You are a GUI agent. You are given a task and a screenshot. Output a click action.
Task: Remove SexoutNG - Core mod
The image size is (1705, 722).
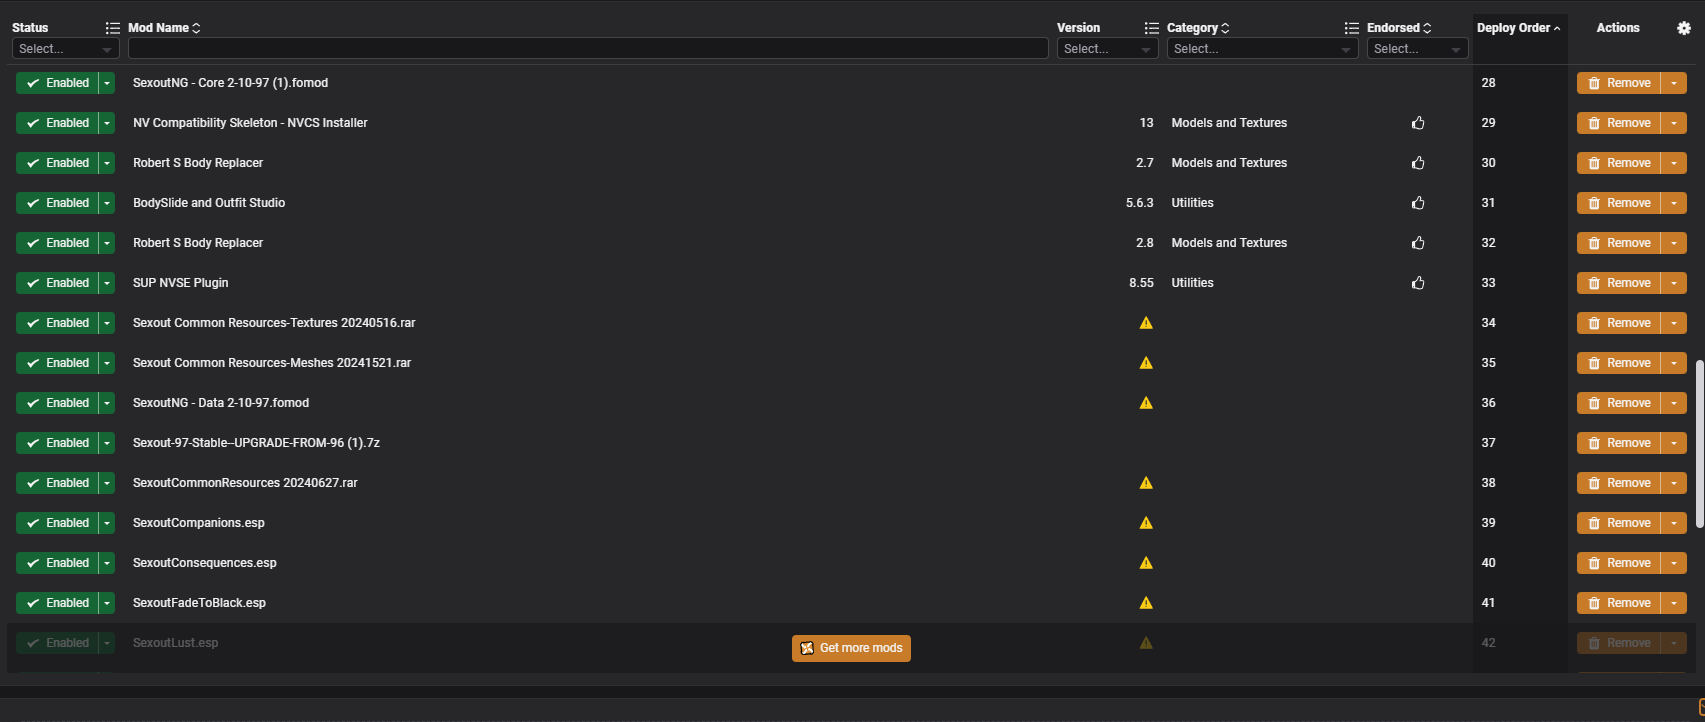tap(1619, 83)
